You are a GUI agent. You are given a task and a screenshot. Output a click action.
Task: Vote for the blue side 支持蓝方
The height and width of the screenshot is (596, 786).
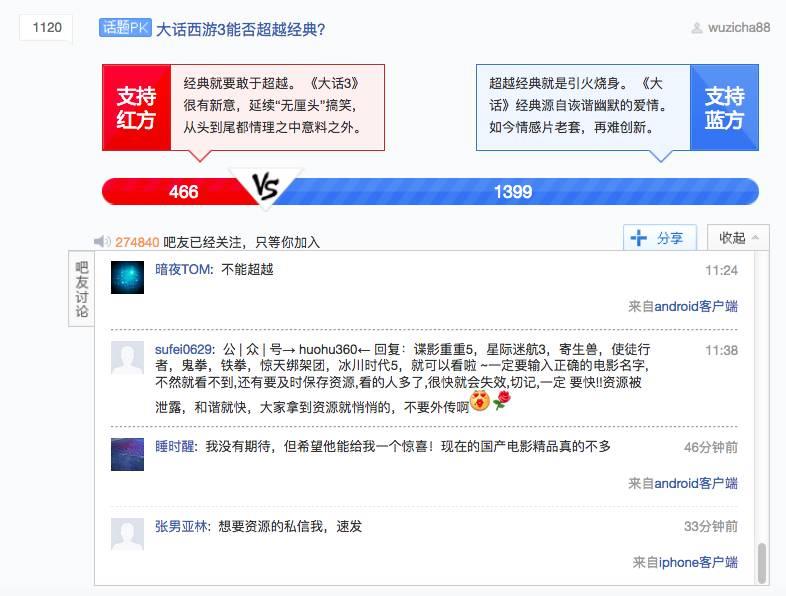click(724, 107)
